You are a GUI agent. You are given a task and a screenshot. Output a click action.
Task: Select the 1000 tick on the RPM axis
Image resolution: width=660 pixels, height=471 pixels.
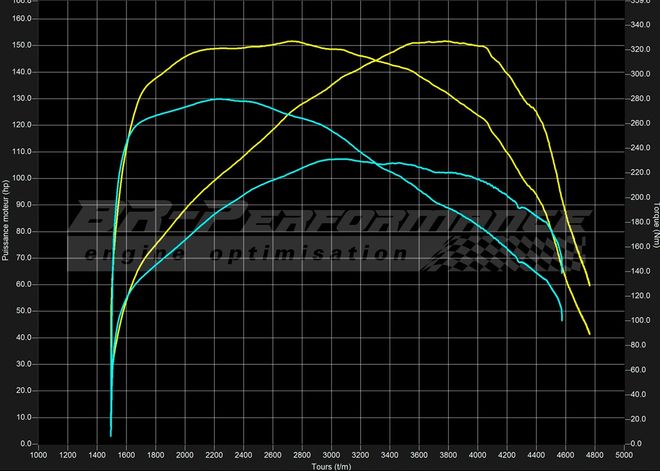38,454
